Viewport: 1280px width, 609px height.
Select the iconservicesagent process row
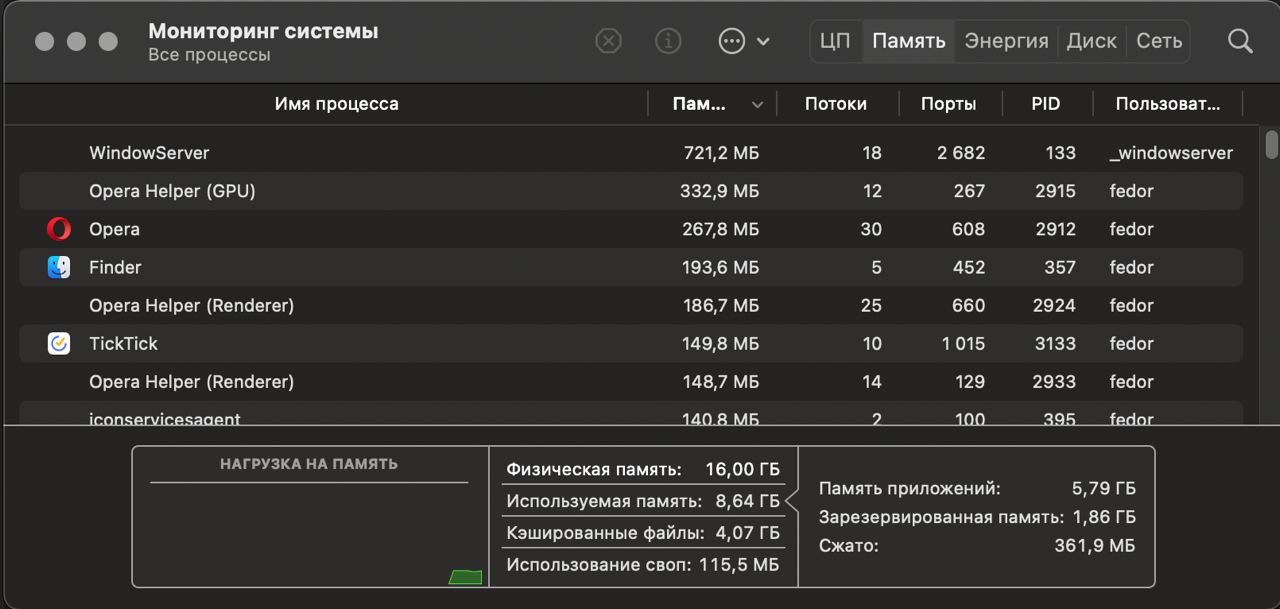pos(631,415)
